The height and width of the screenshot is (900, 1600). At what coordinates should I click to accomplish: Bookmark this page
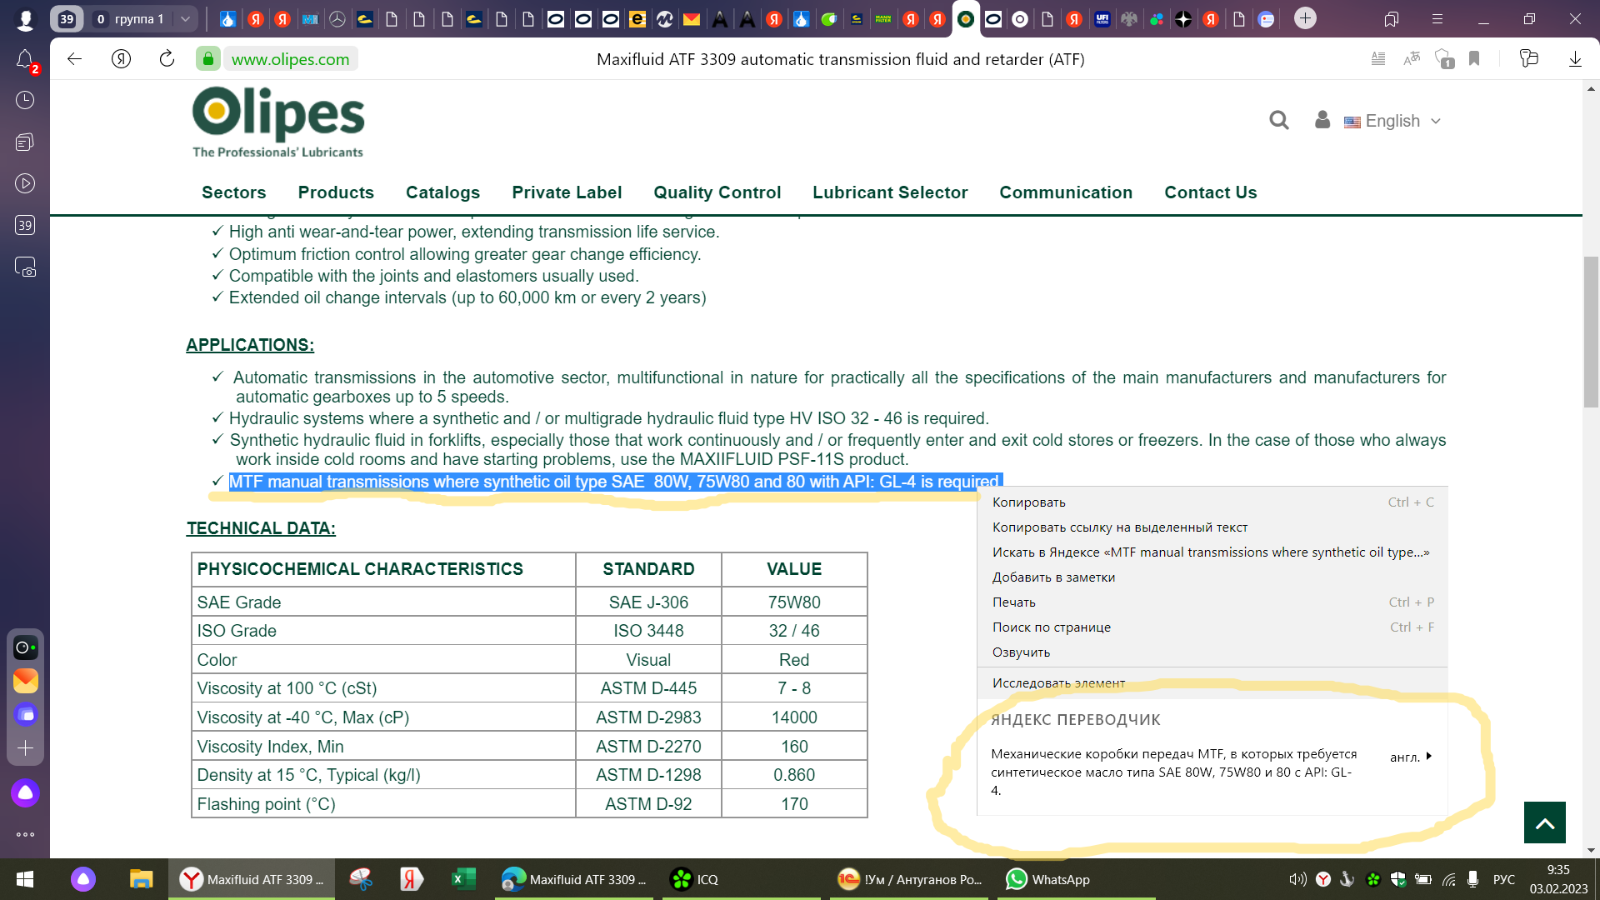coord(1474,59)
